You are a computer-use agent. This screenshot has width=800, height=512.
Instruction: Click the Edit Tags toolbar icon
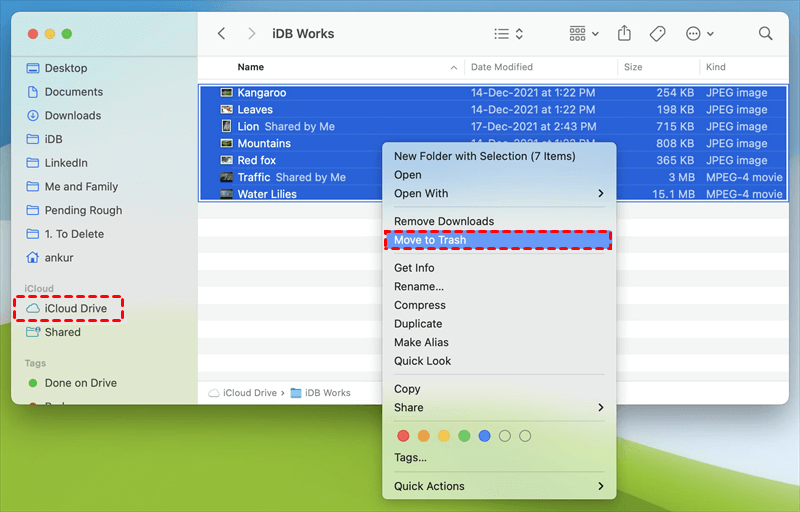click(657, 34)
